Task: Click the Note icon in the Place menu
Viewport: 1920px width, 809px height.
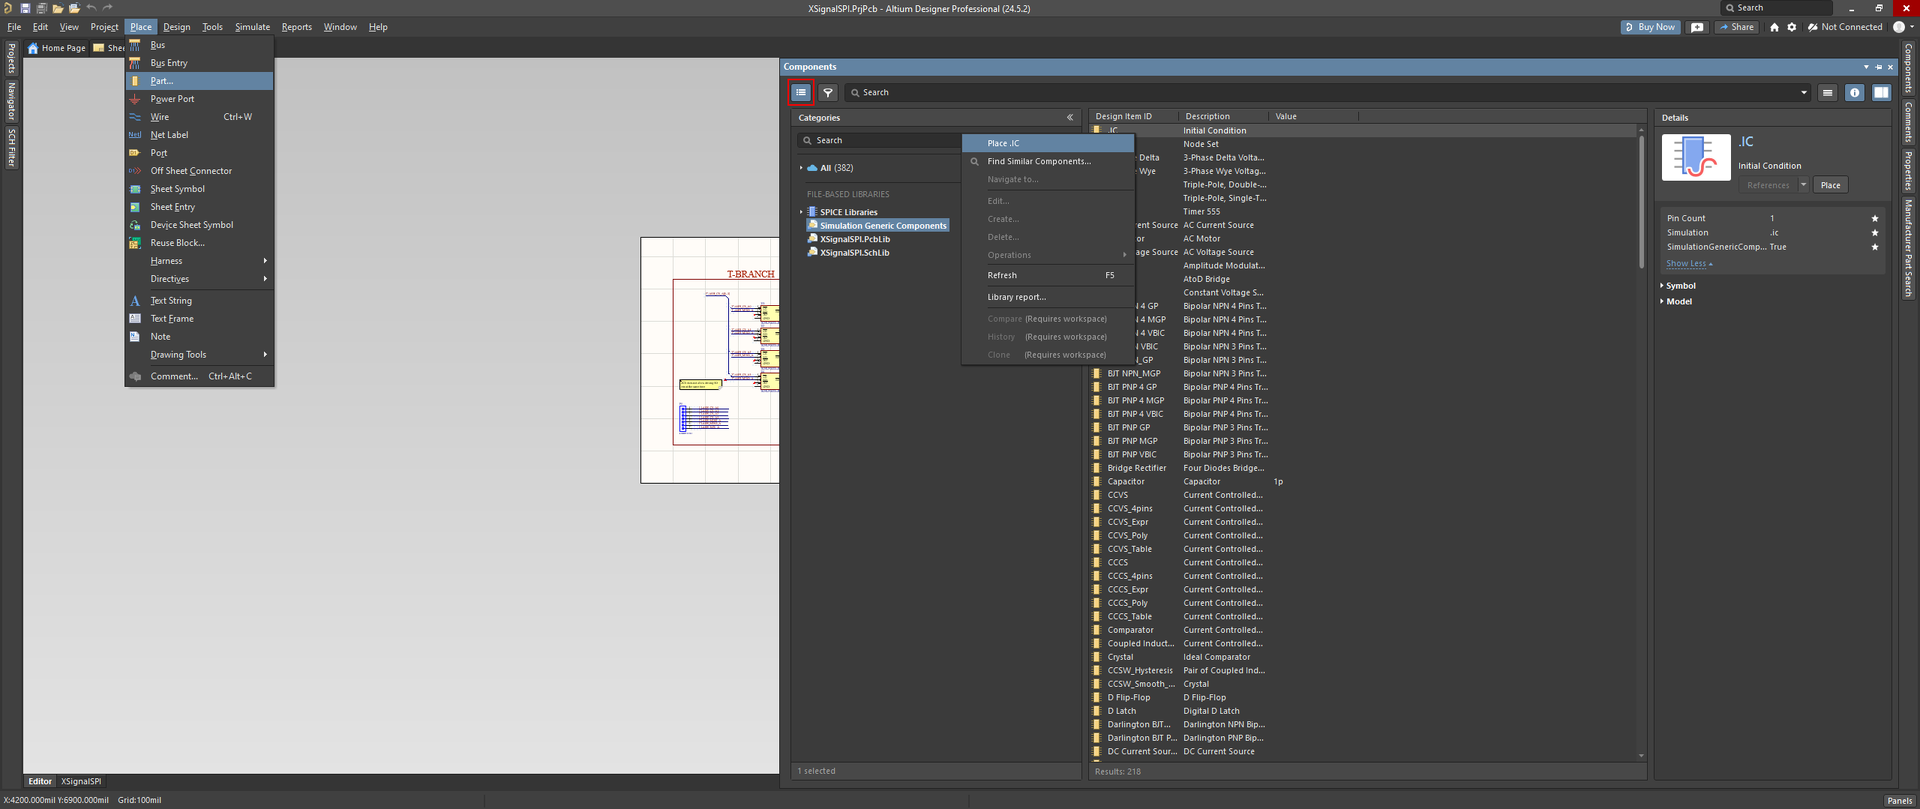Action: (x=135, y=337)
